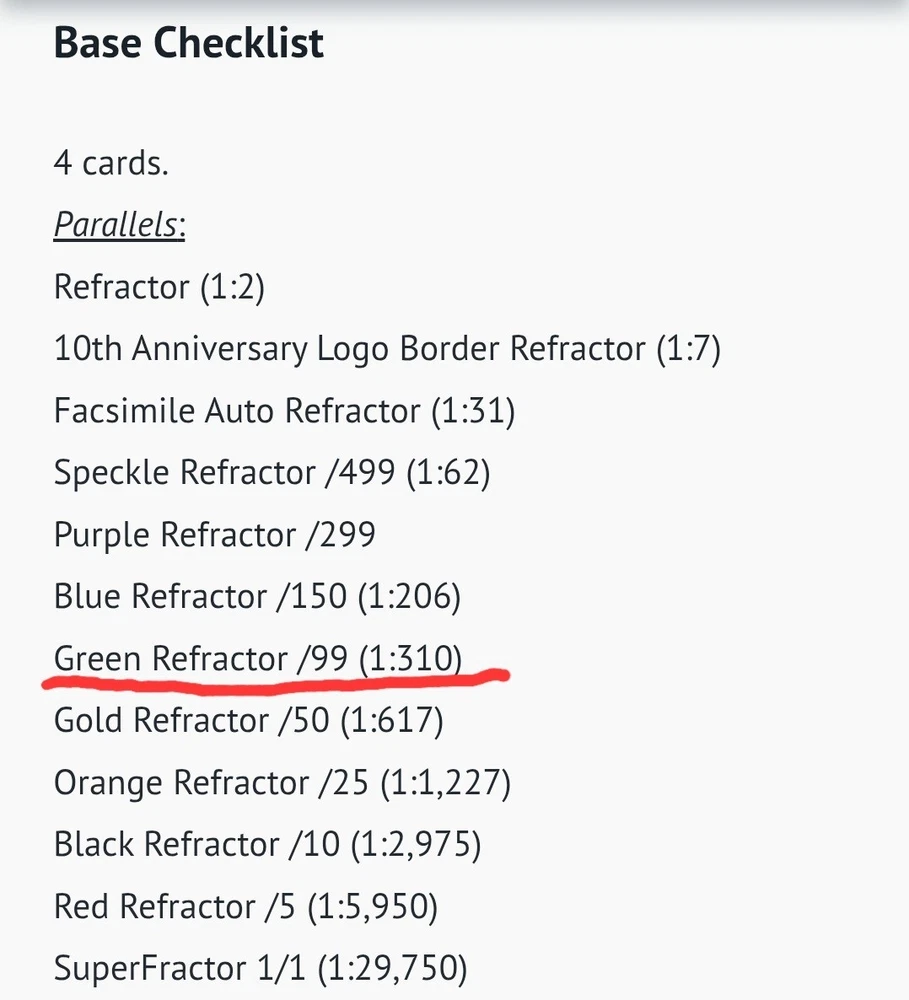Click the Base Checklist heading

click(x=189, y=43)
